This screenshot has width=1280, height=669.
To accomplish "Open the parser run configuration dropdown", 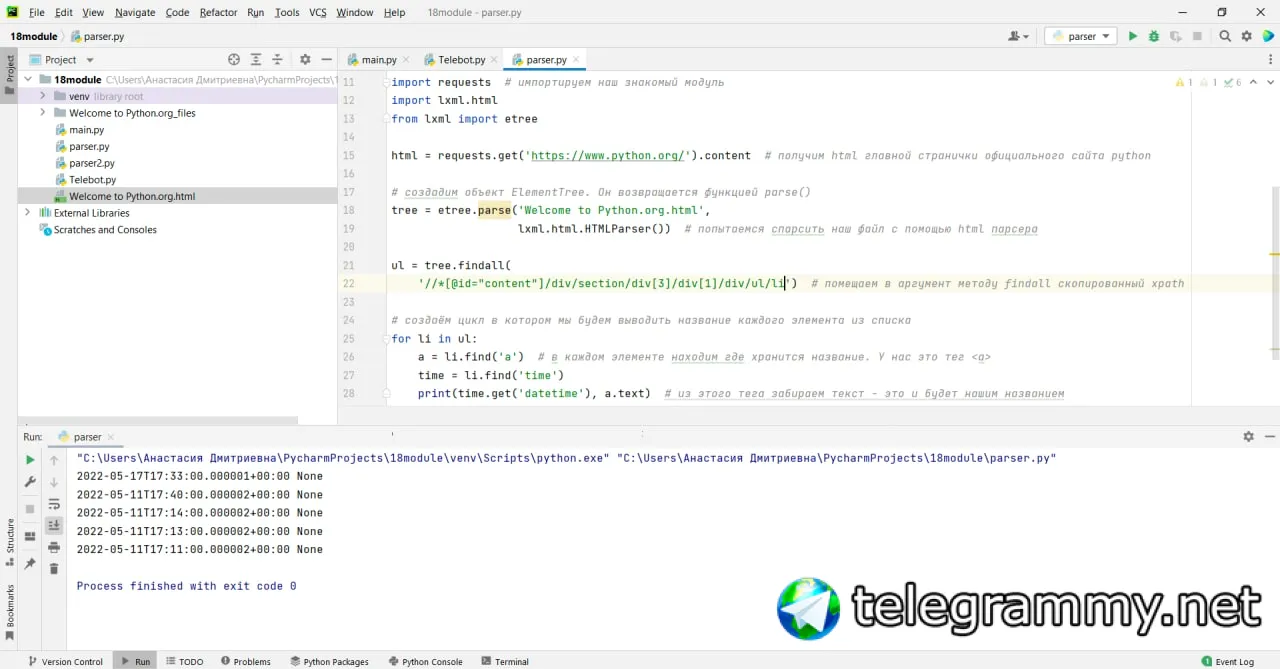I will tap(1081, 36).
